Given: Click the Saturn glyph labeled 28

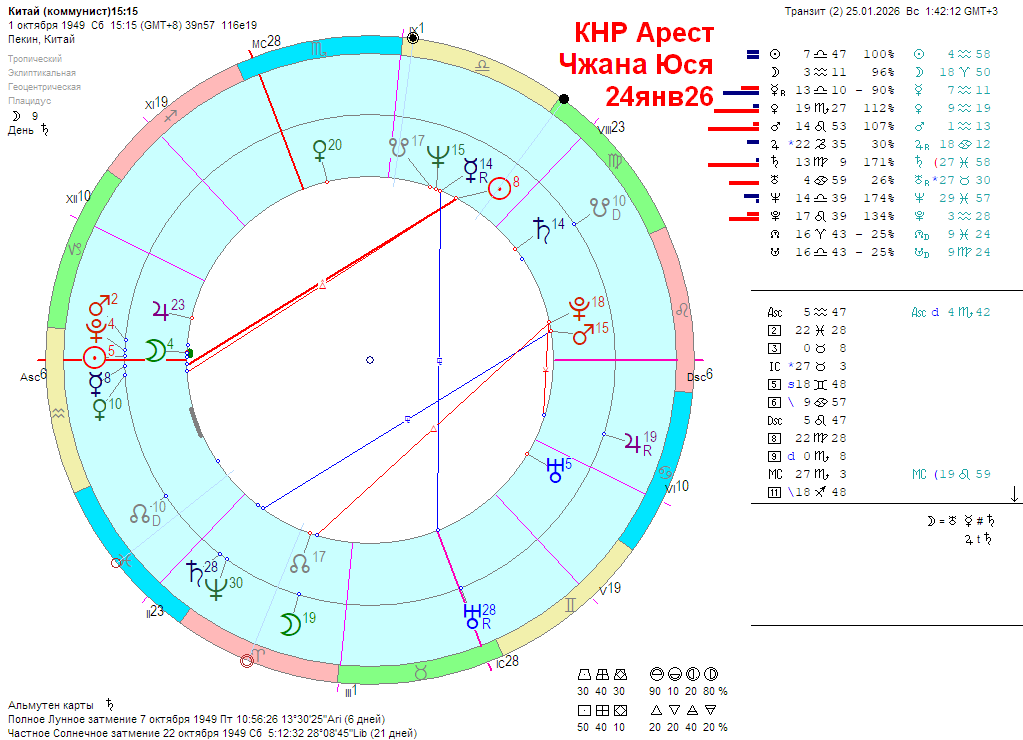Looking at the screenshot, I should [x=194, y=572].
